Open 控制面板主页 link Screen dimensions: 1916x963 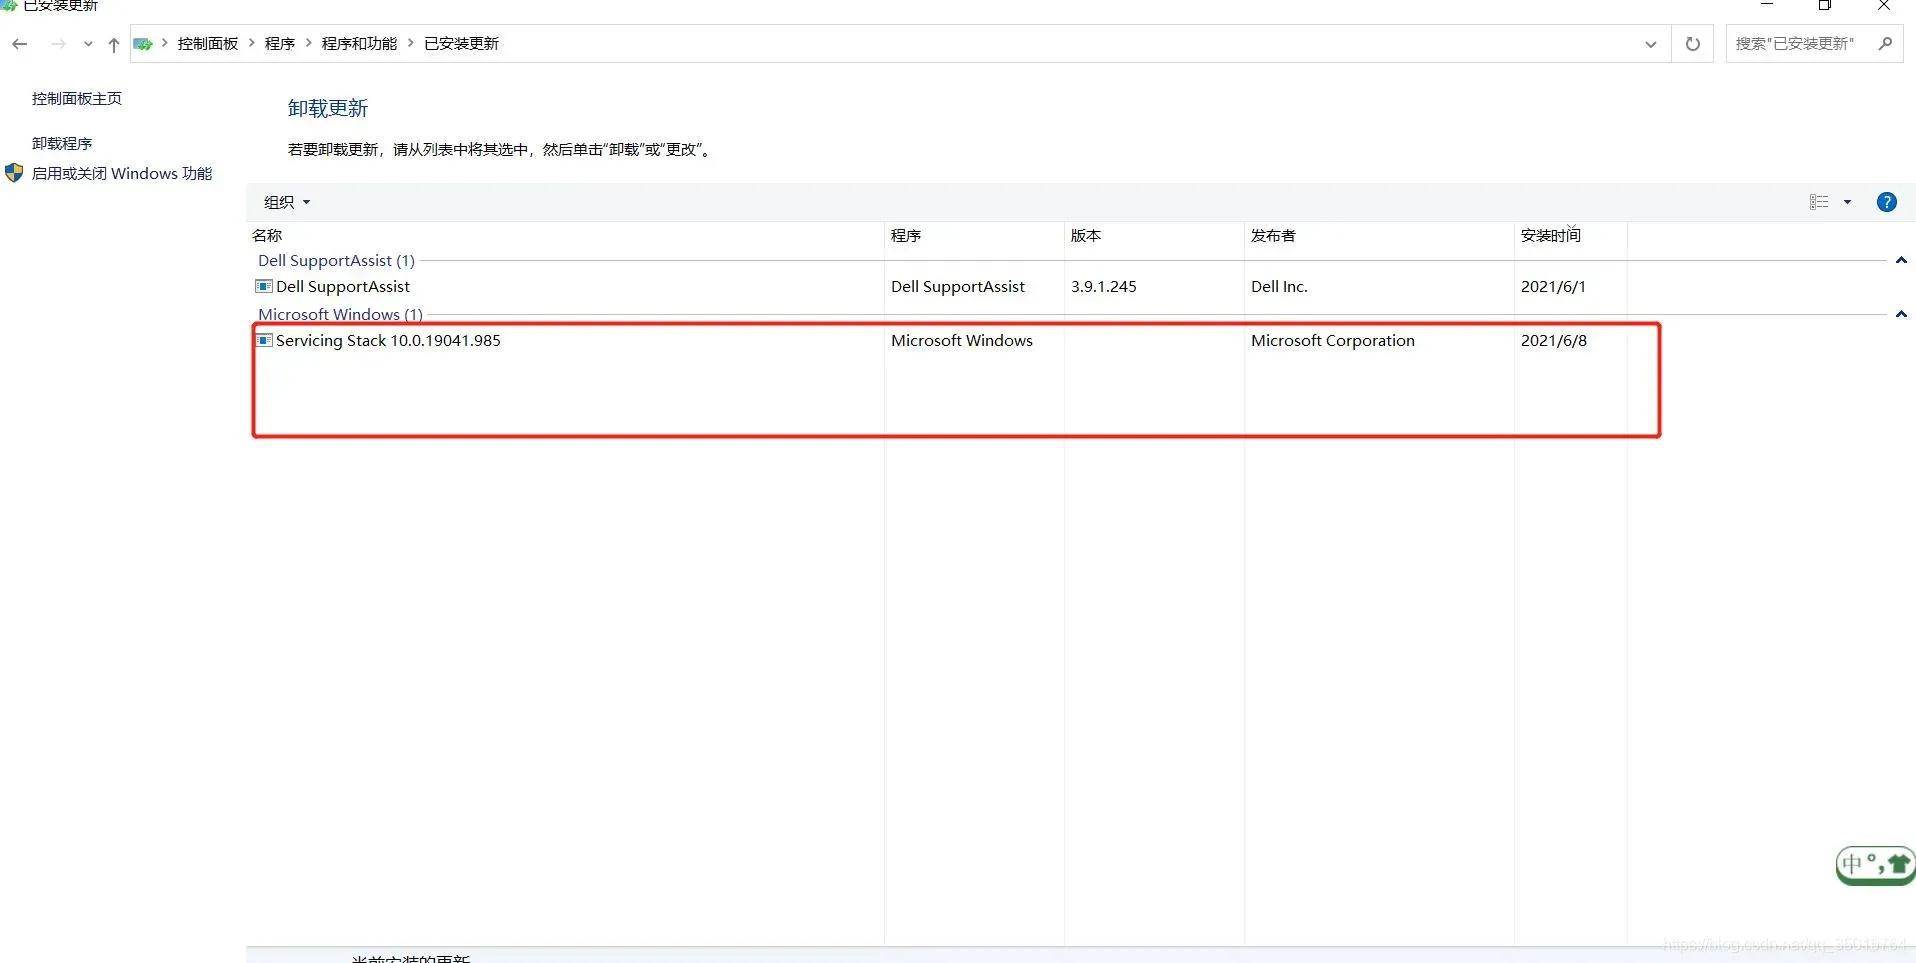point(77,99)
